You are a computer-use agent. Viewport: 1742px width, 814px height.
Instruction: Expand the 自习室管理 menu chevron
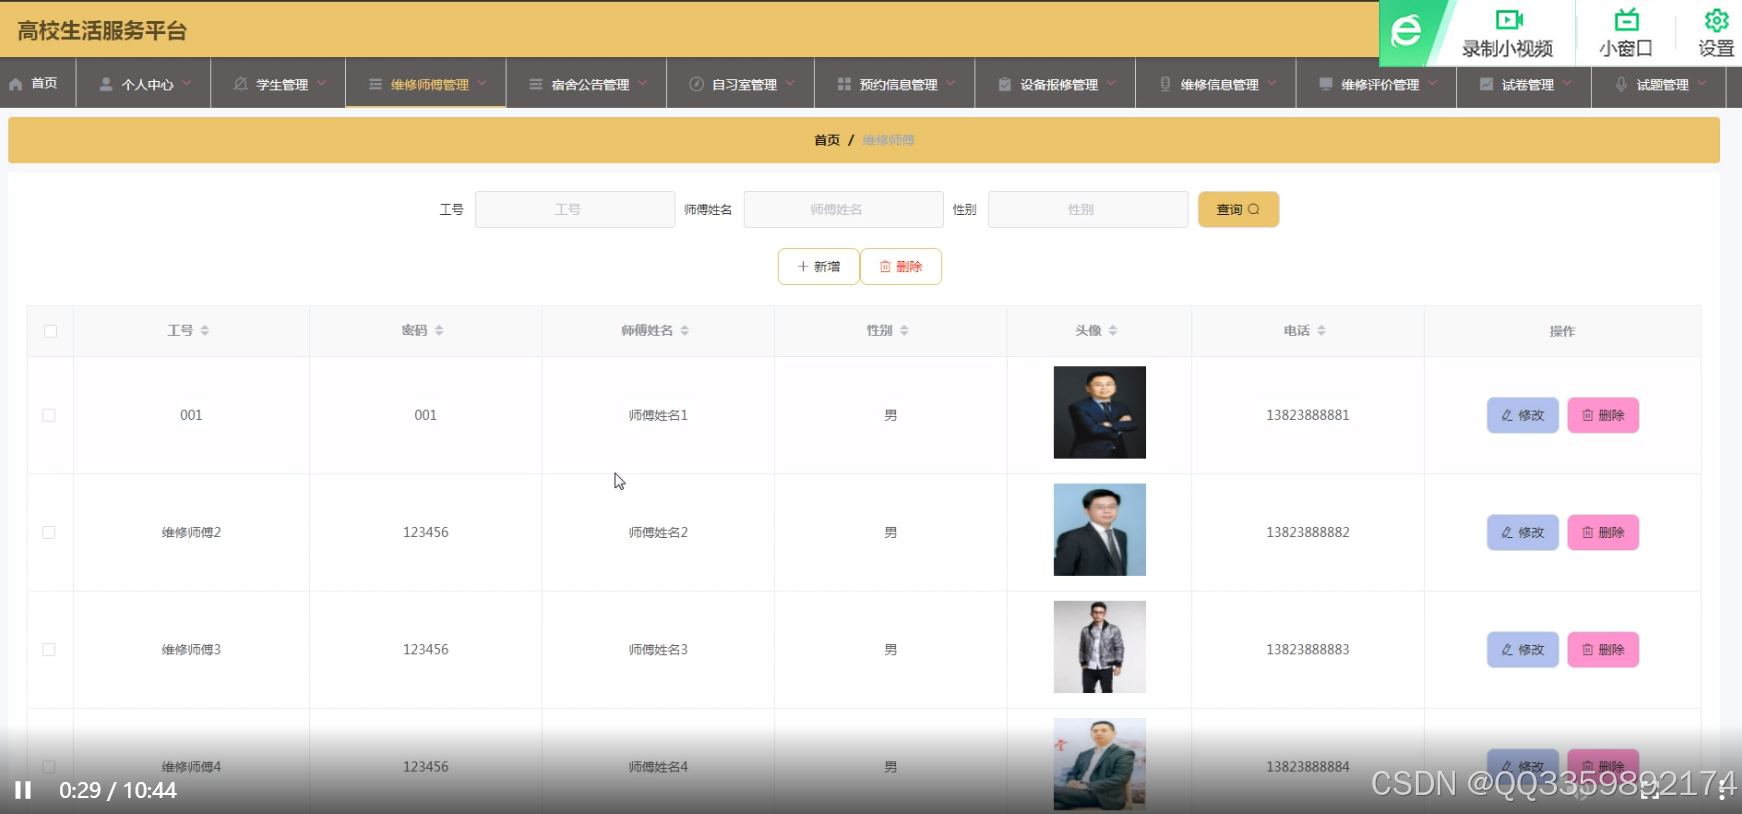click(x=790, y=83)
